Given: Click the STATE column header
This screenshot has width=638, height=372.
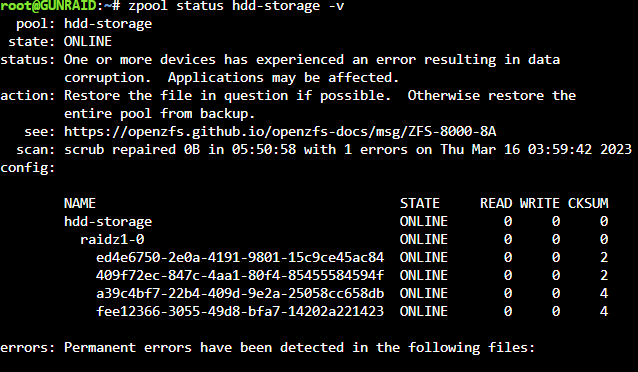Looking at the screenshot, I should pyautogui.click(x=420, y=204).
